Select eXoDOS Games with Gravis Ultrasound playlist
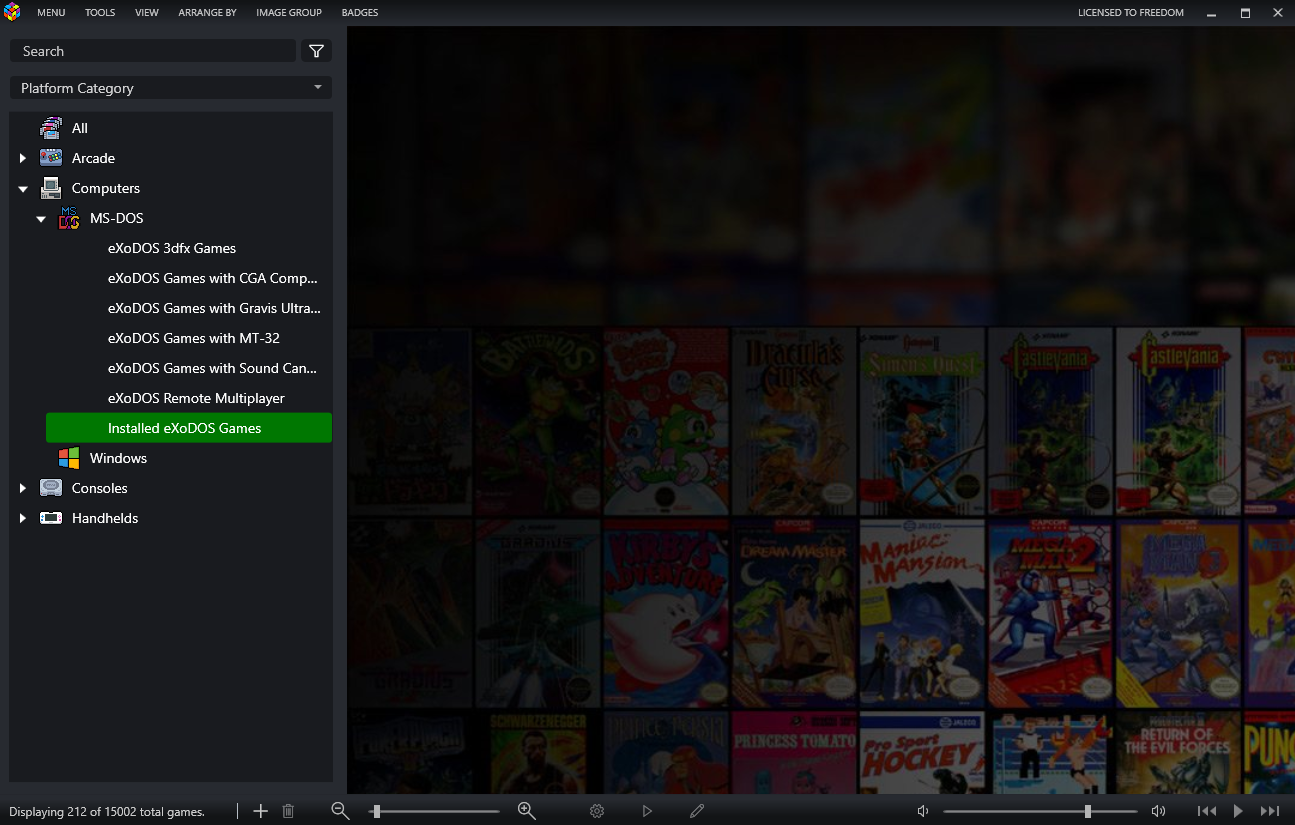The width and height of the screenshot is (1295, 825). point(214,308)
